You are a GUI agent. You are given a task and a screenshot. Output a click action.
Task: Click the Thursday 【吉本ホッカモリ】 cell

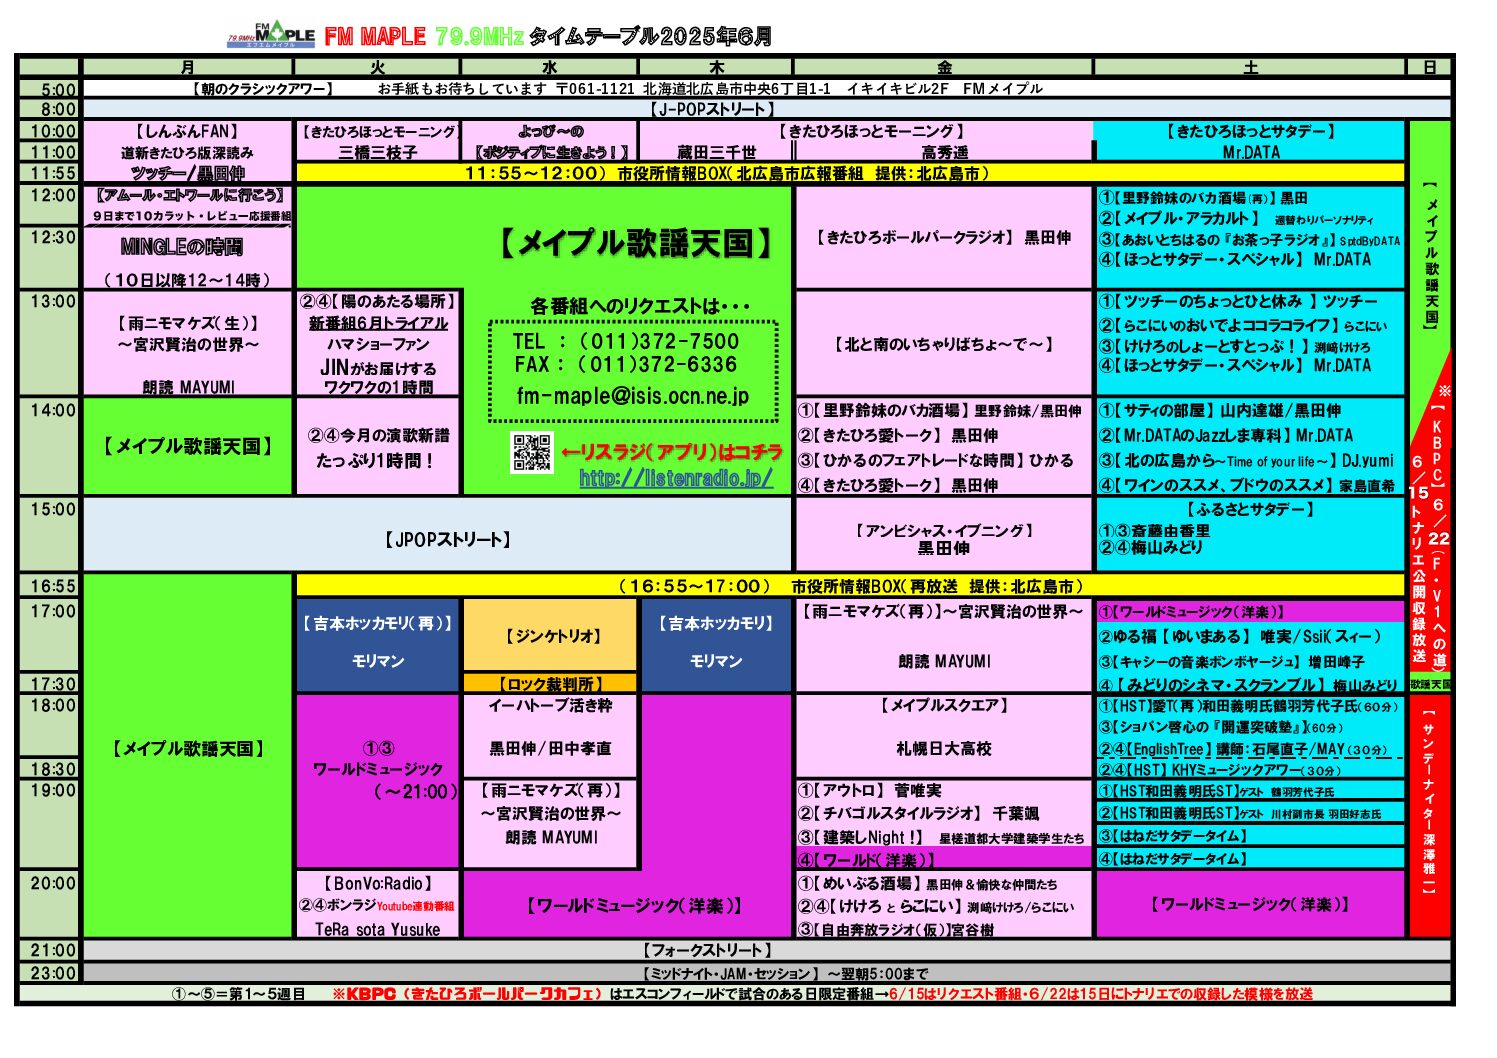716,644
